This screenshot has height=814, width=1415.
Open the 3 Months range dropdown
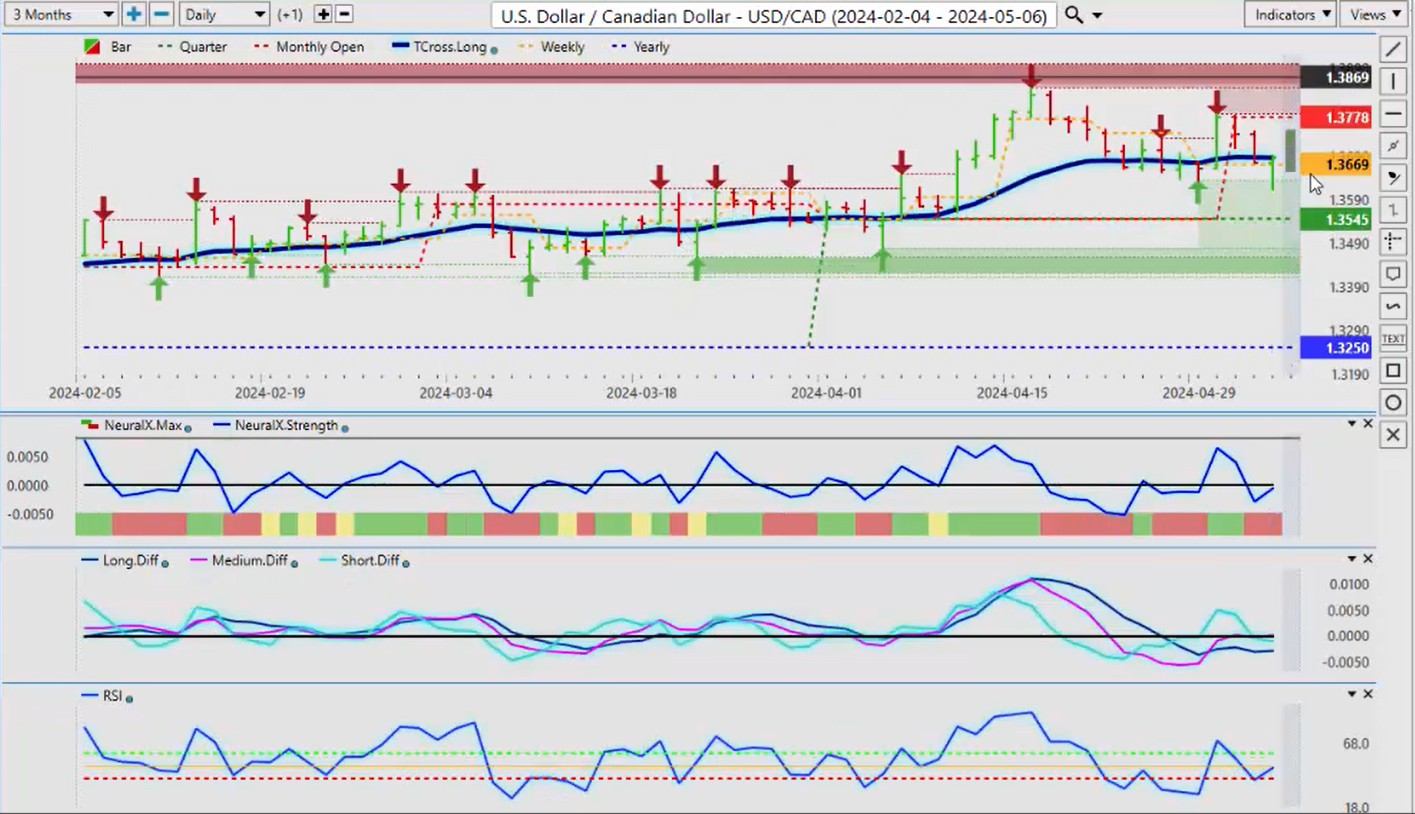(x=61, y=14)
